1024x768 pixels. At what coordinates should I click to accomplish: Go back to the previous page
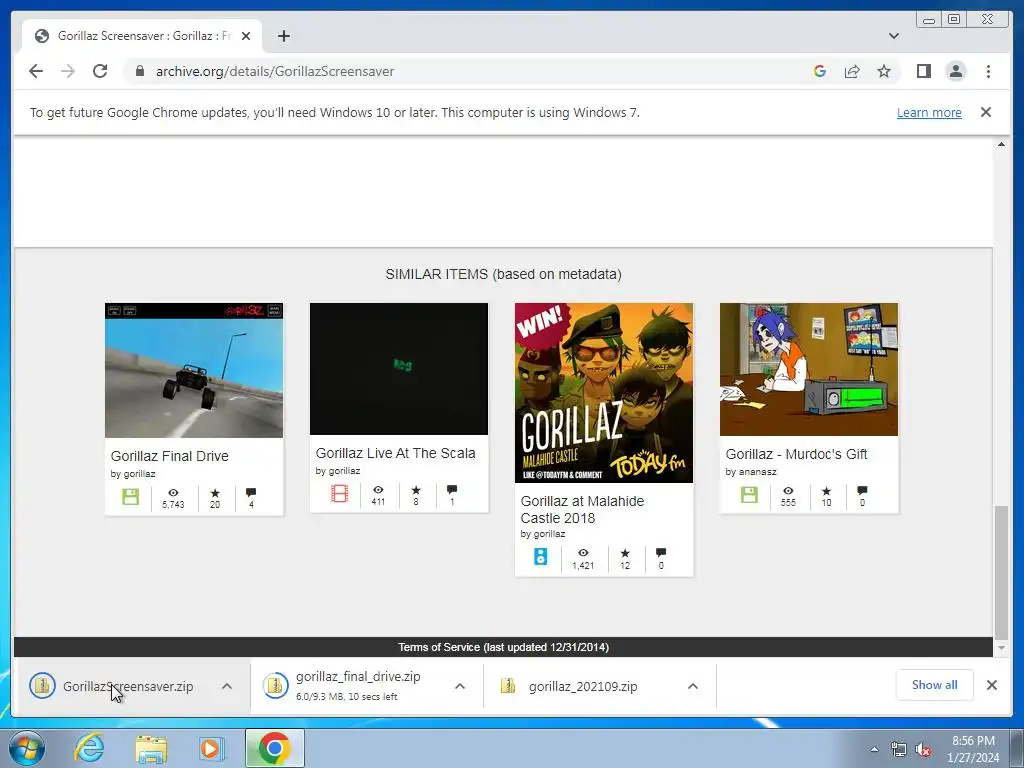coord(36,71)
